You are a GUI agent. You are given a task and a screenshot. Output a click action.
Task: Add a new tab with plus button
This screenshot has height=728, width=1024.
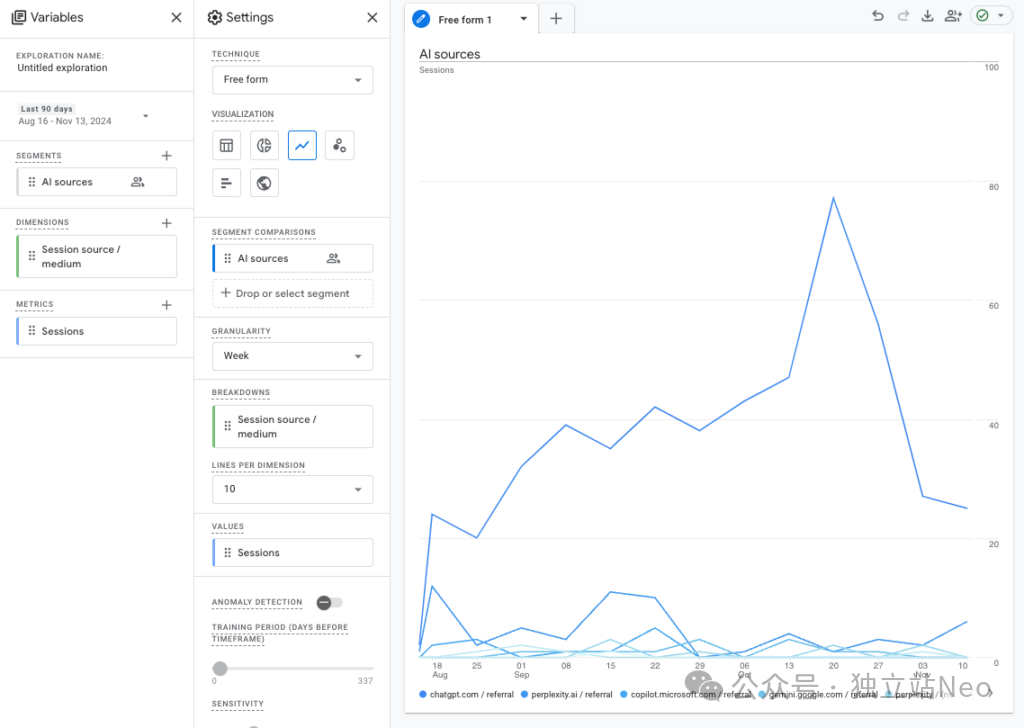556,19
